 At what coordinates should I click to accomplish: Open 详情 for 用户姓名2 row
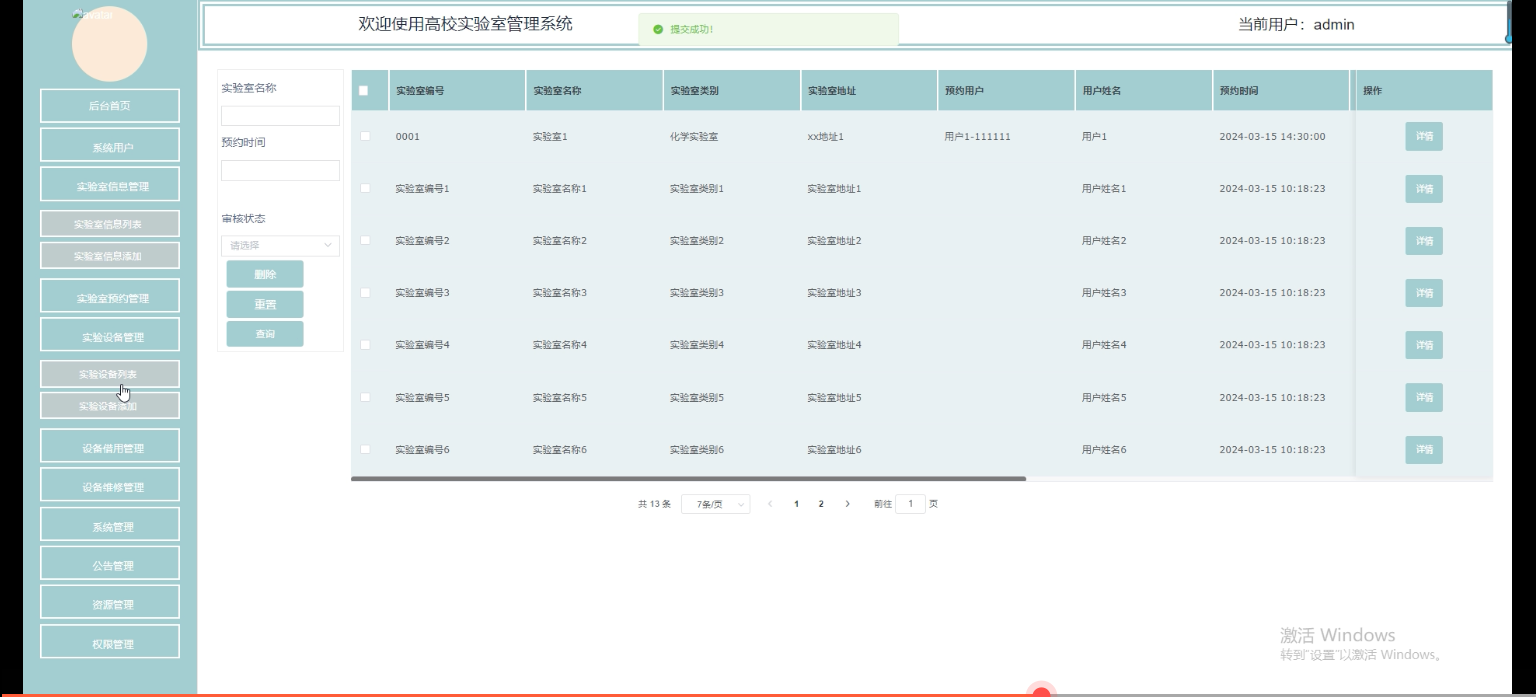click(x=1424, y=241)
